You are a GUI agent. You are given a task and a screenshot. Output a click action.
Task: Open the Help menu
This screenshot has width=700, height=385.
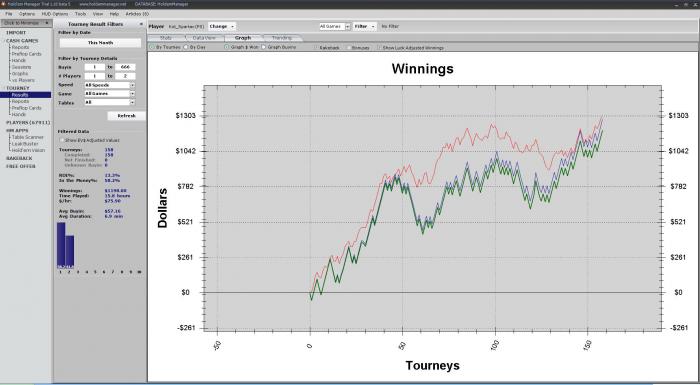tap(114, 14)
